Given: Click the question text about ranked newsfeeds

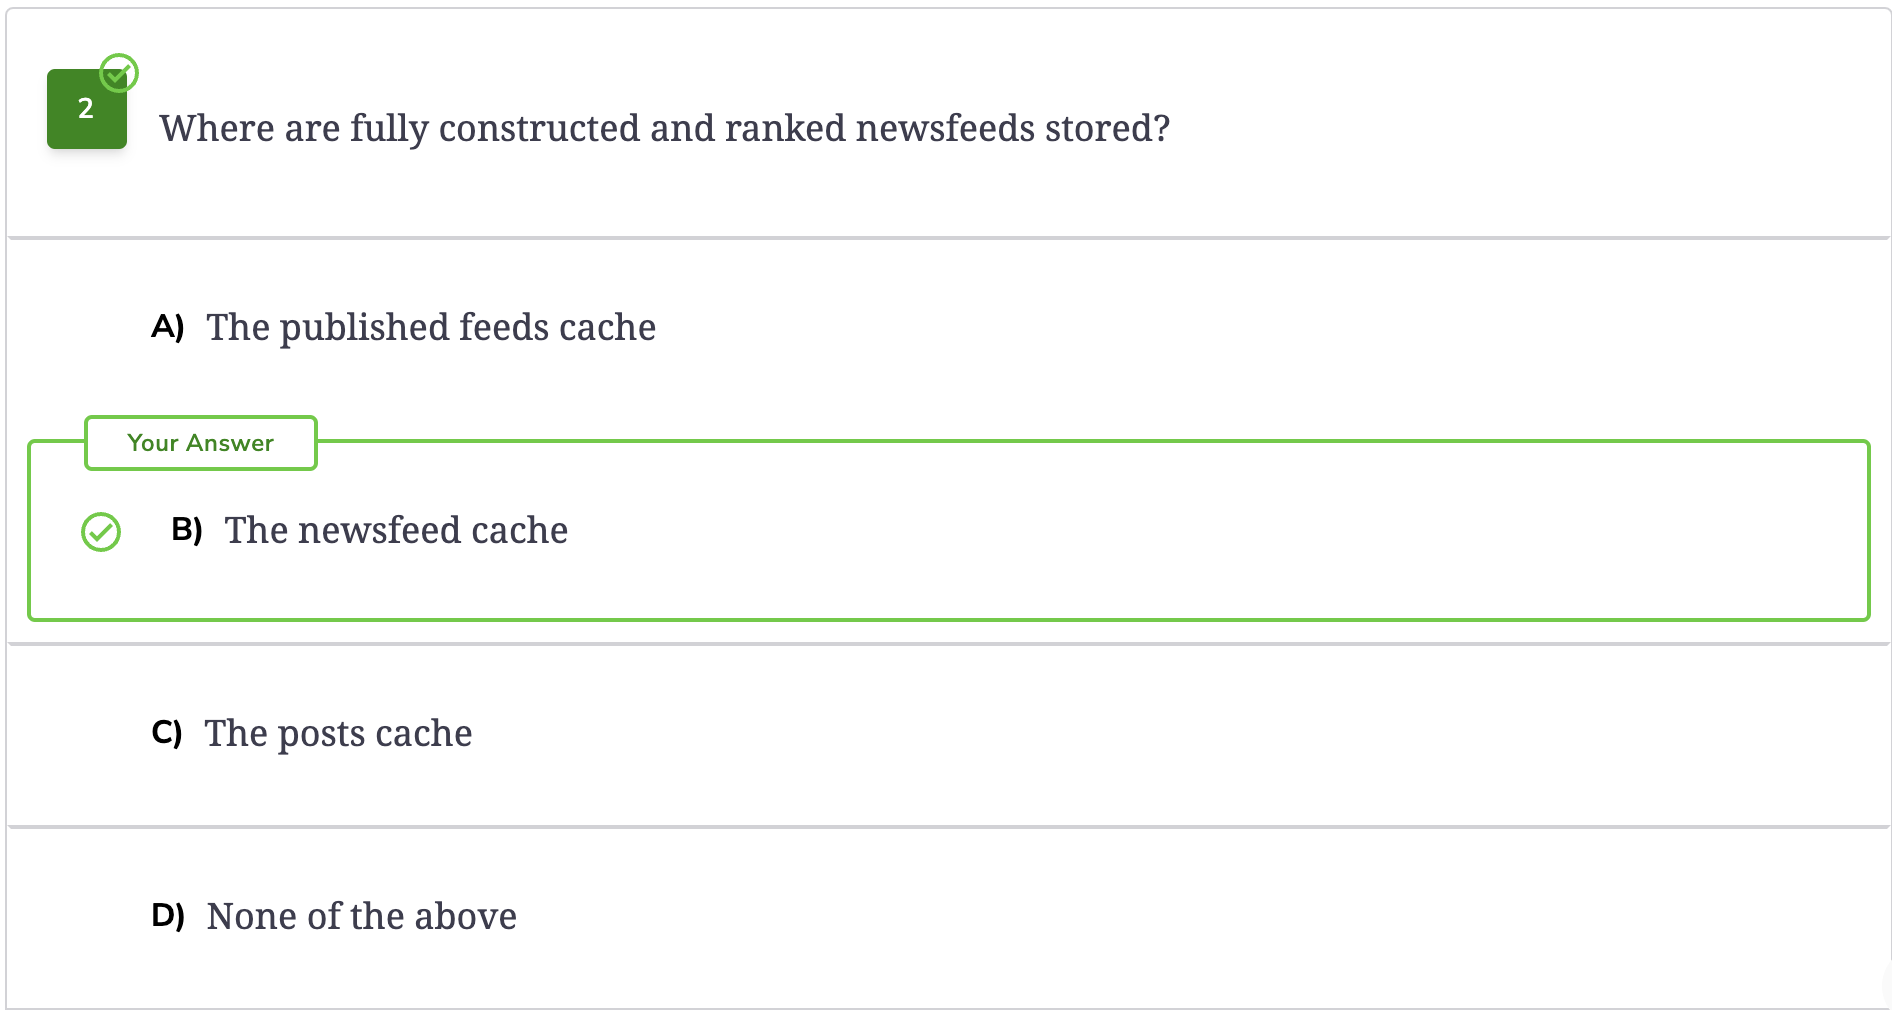Looking at the screenshot, I should (x=665, y=128).
